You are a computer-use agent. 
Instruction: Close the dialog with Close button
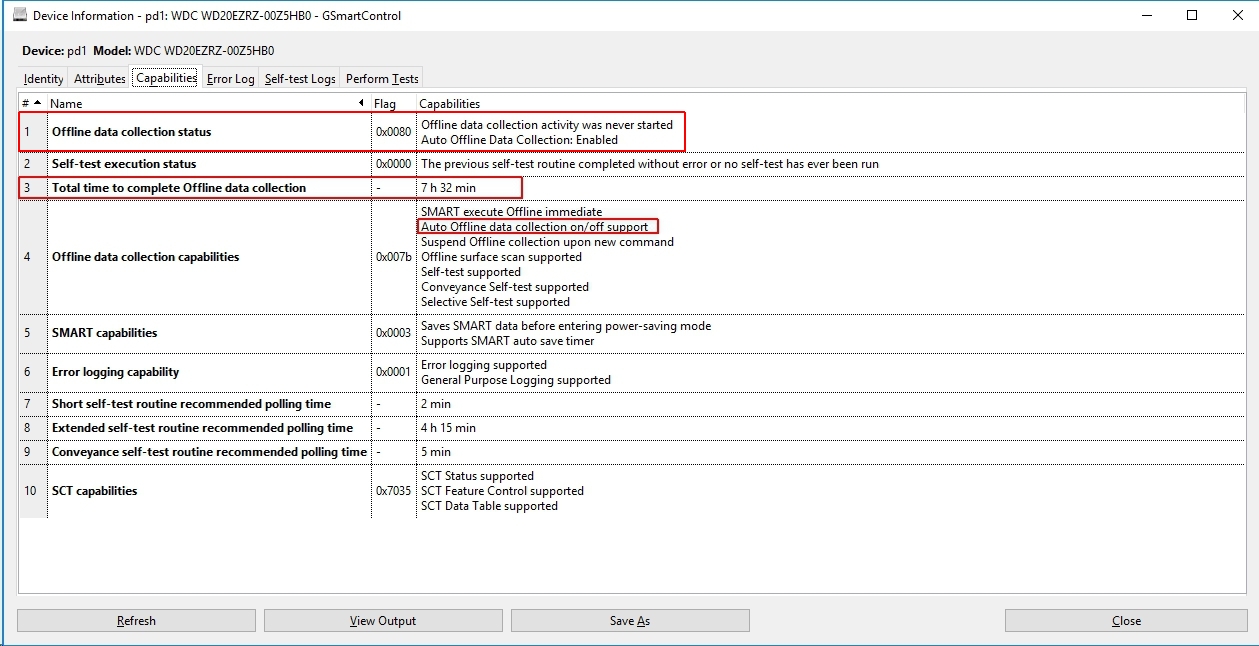(x=1126, y=621)
